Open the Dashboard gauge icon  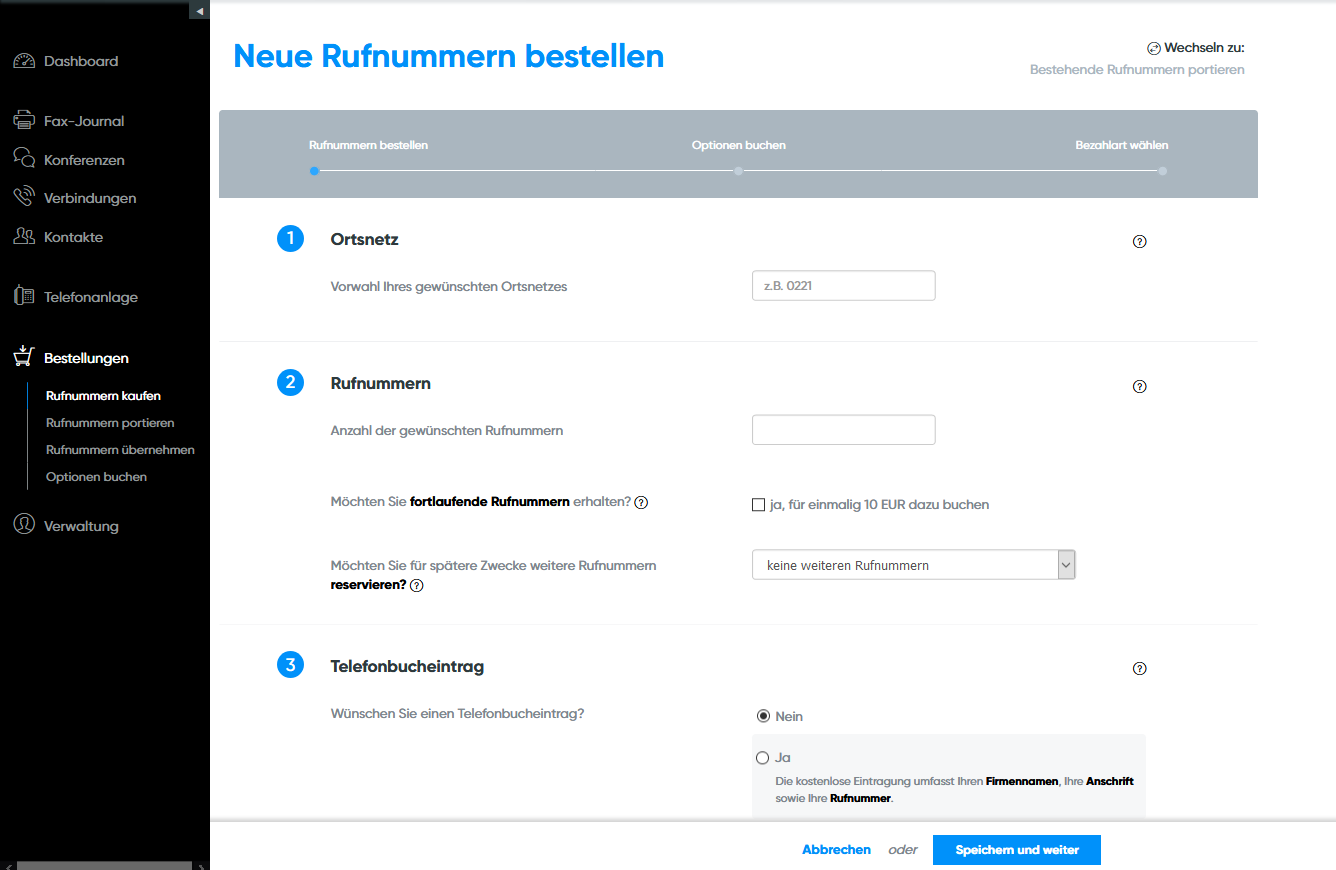24,61
